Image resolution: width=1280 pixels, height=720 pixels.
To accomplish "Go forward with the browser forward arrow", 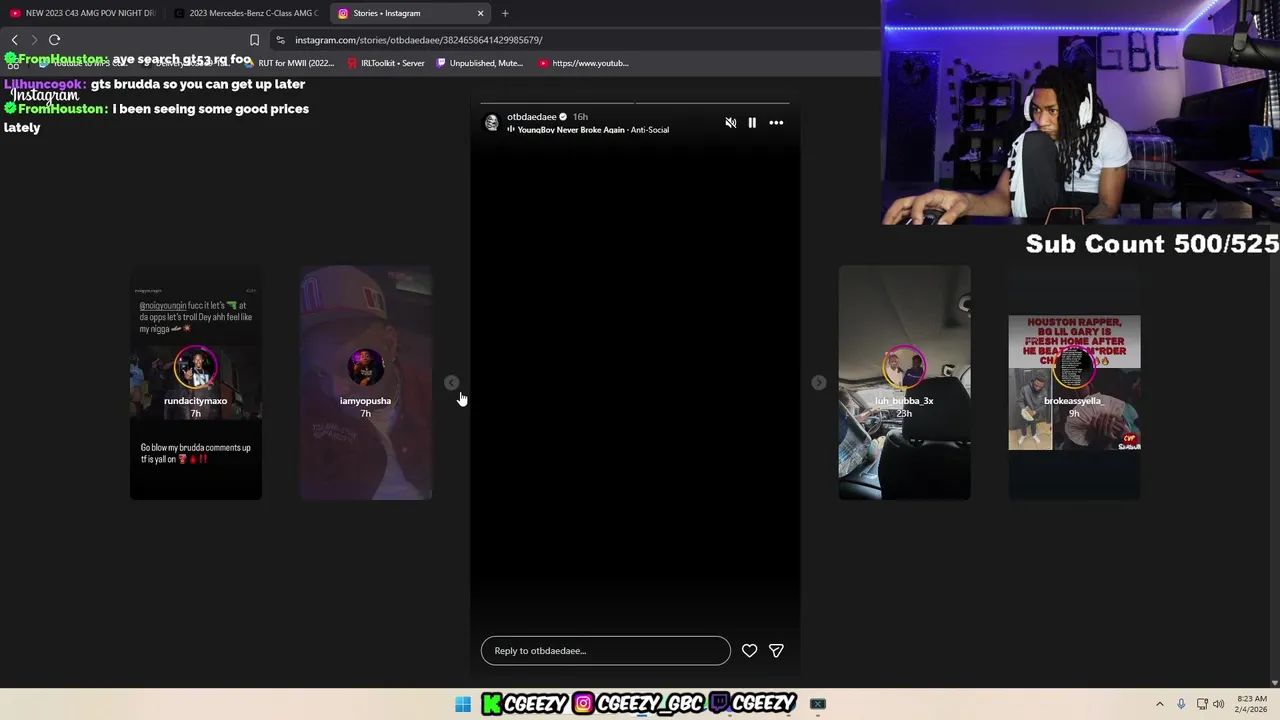I will [x=34, y=40].
